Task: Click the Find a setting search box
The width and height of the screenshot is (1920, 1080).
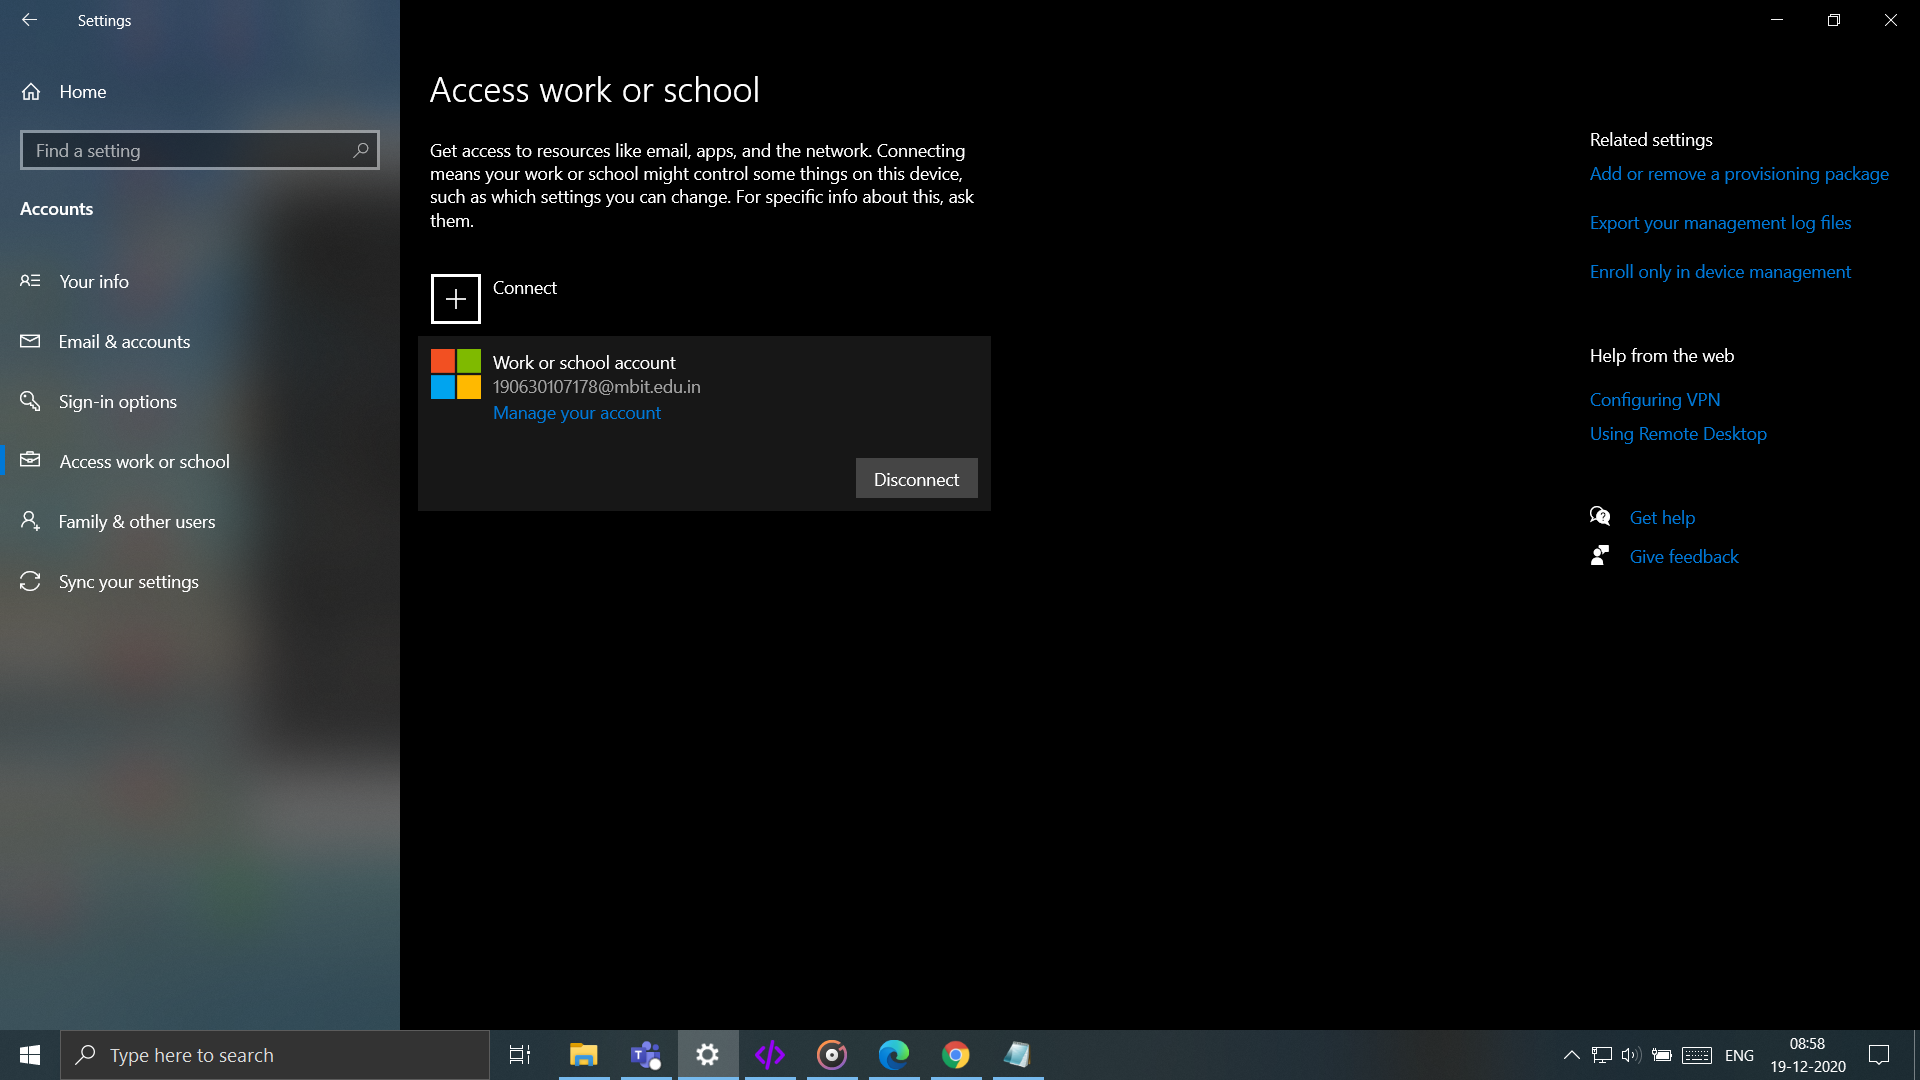Action: (199, 150)
